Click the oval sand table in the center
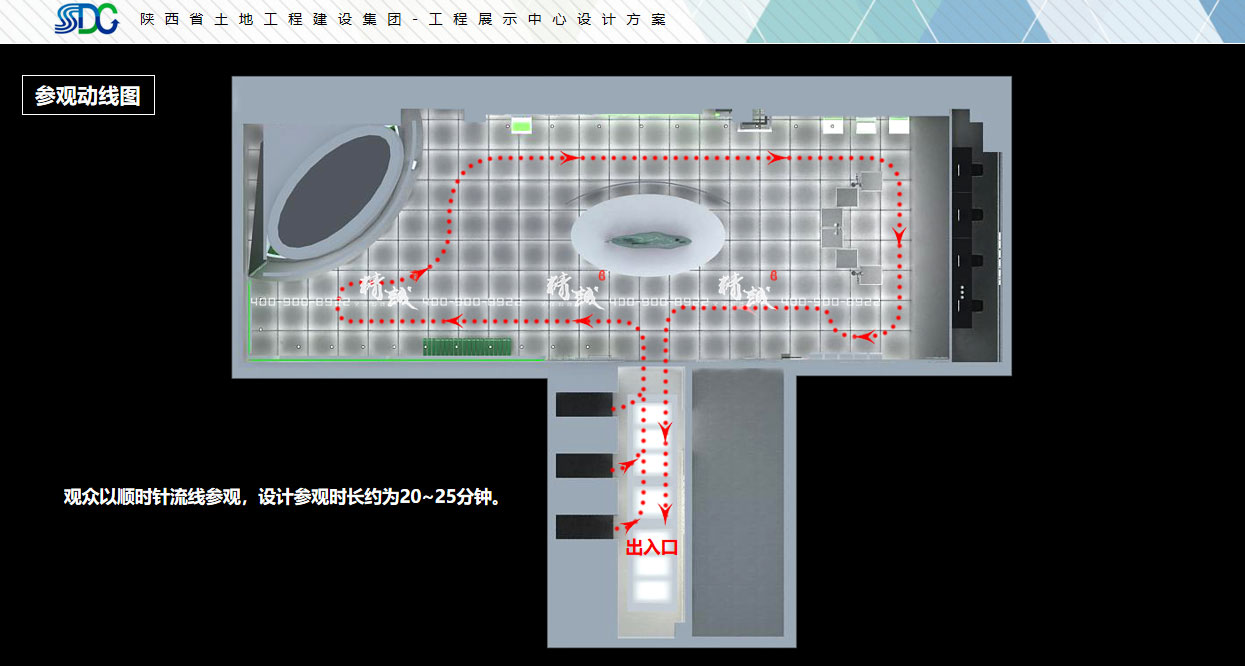 tap(650, 233)
